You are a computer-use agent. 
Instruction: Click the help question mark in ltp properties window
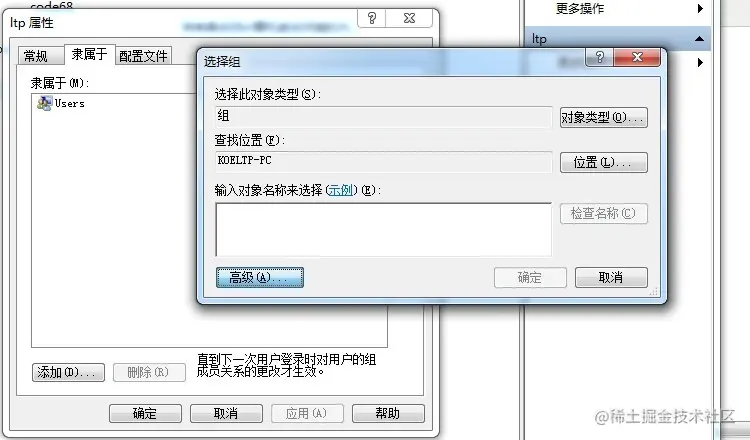372,18
